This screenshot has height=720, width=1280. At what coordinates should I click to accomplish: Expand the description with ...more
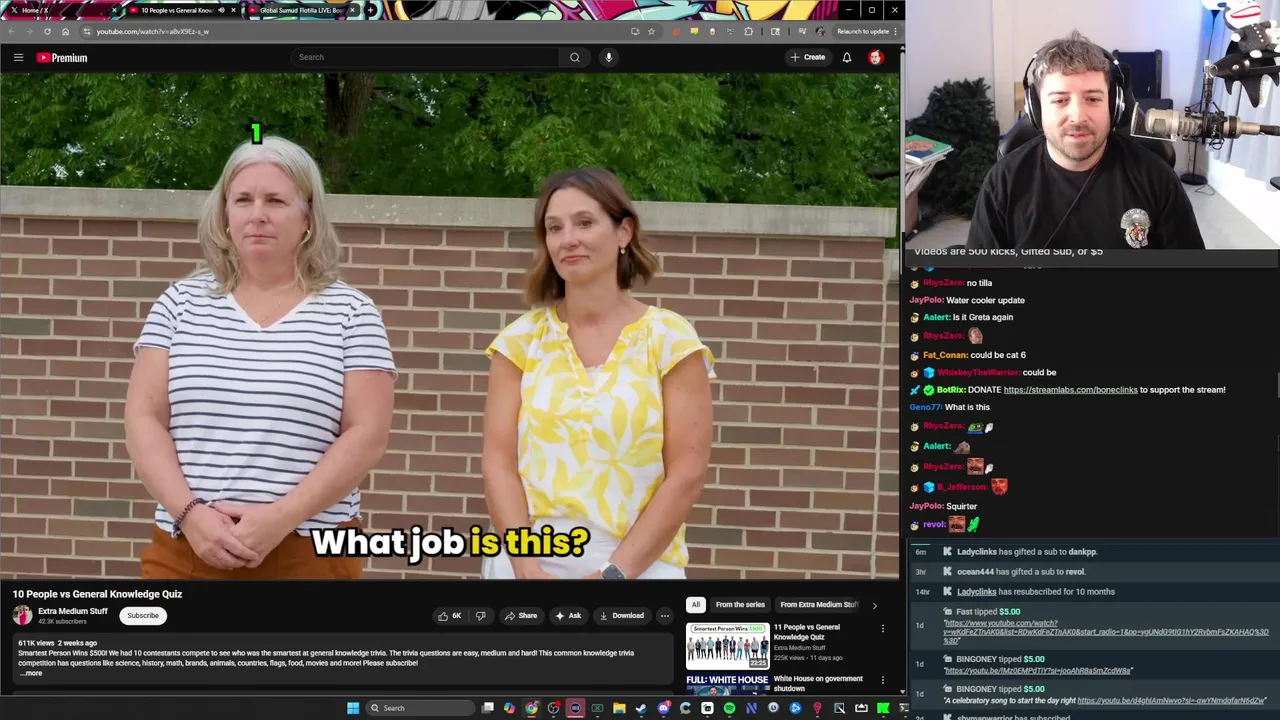tap(31, 673)
